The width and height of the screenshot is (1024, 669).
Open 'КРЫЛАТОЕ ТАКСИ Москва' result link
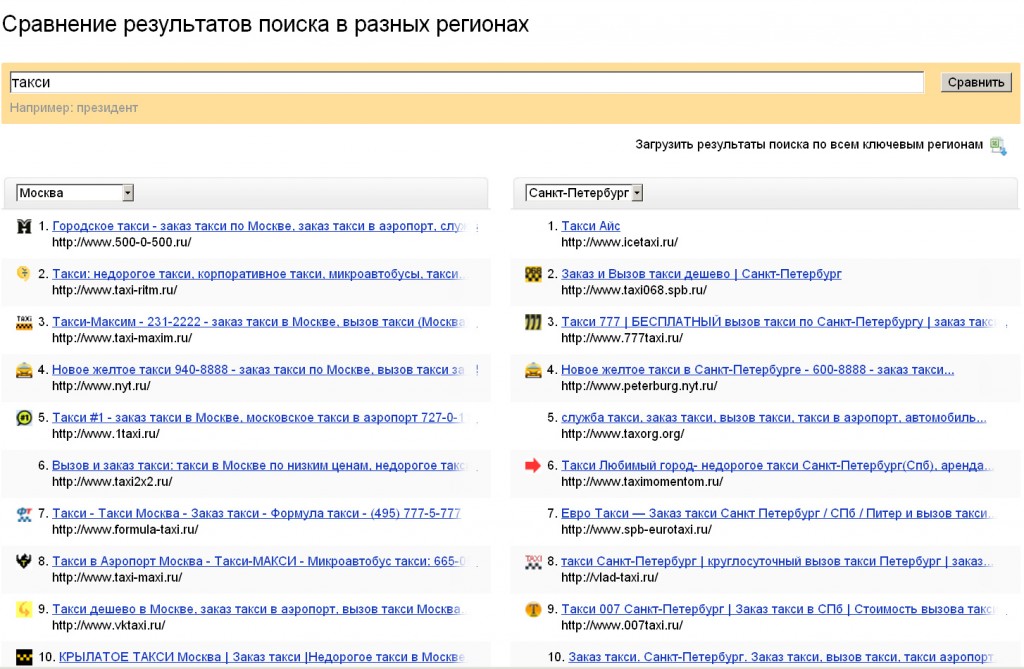point(262,657)
